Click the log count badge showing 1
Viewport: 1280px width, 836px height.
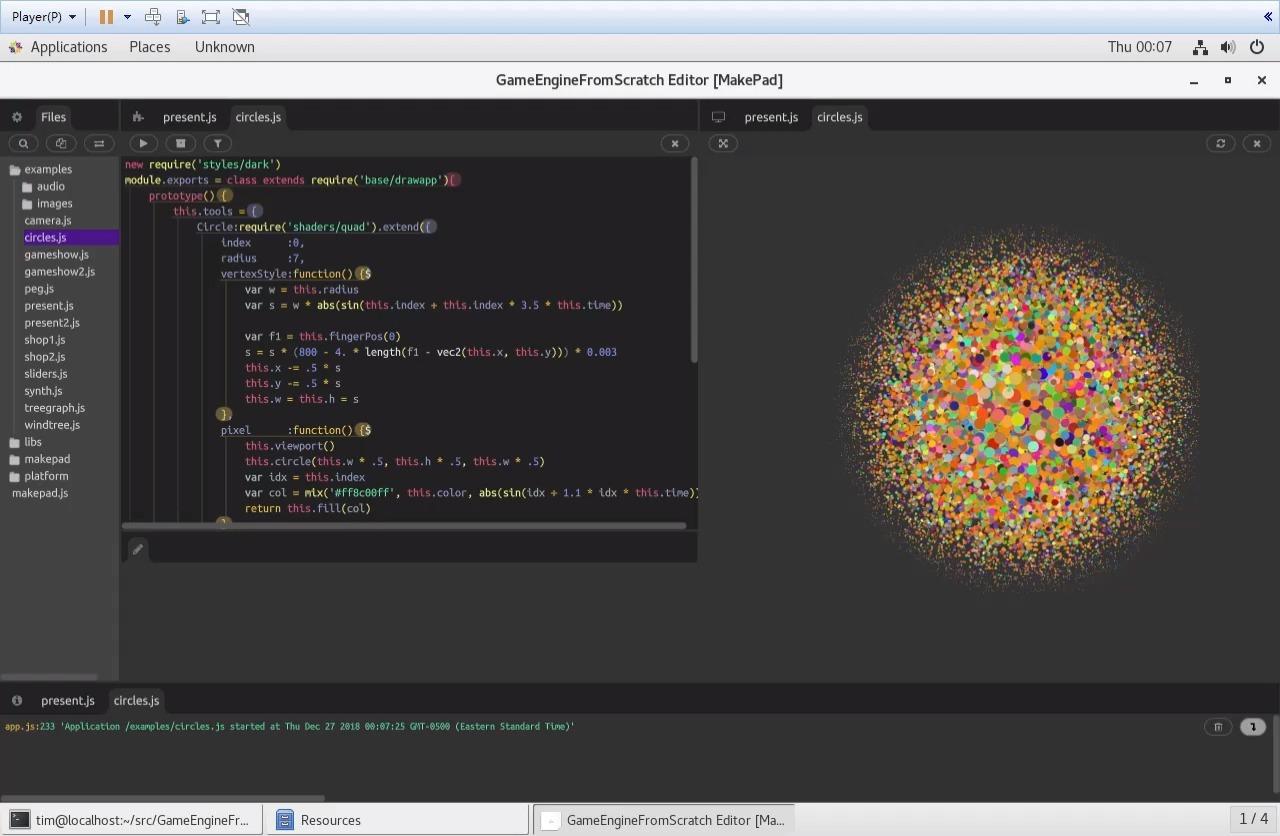tap(1253, 727)
